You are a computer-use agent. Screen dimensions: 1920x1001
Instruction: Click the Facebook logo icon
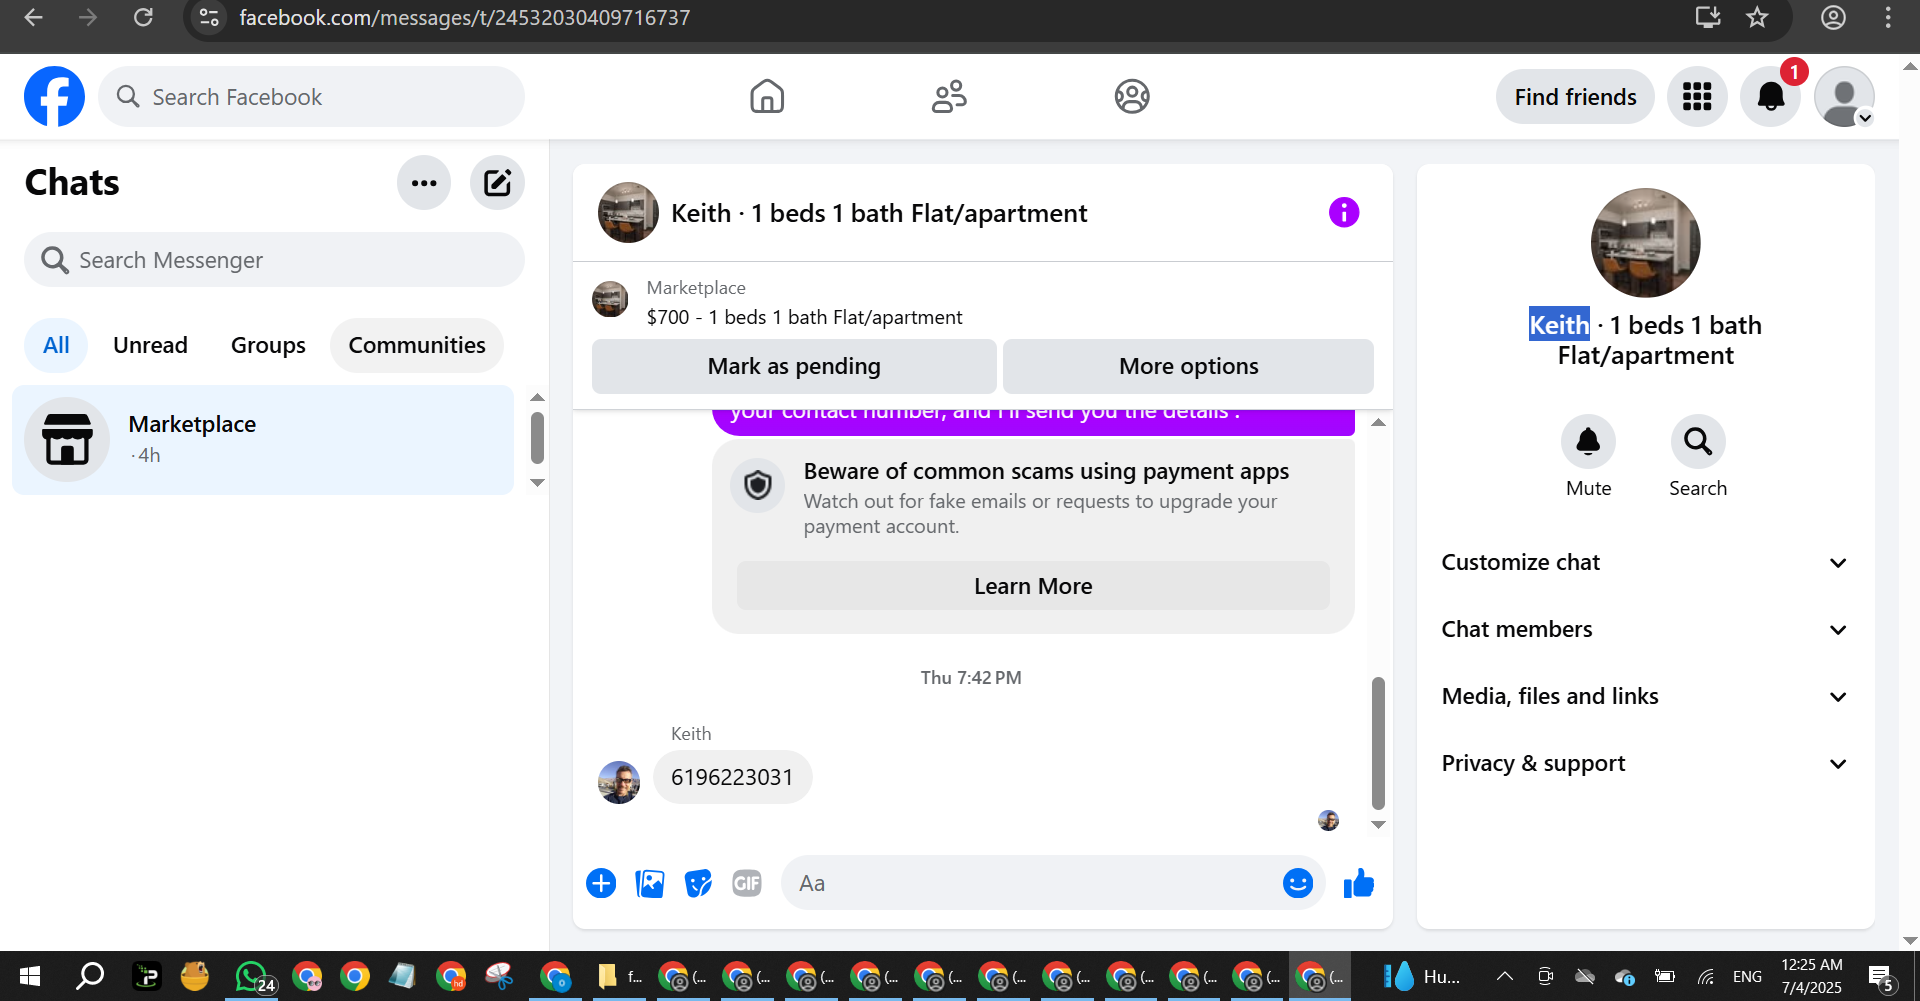pos(54,97)
